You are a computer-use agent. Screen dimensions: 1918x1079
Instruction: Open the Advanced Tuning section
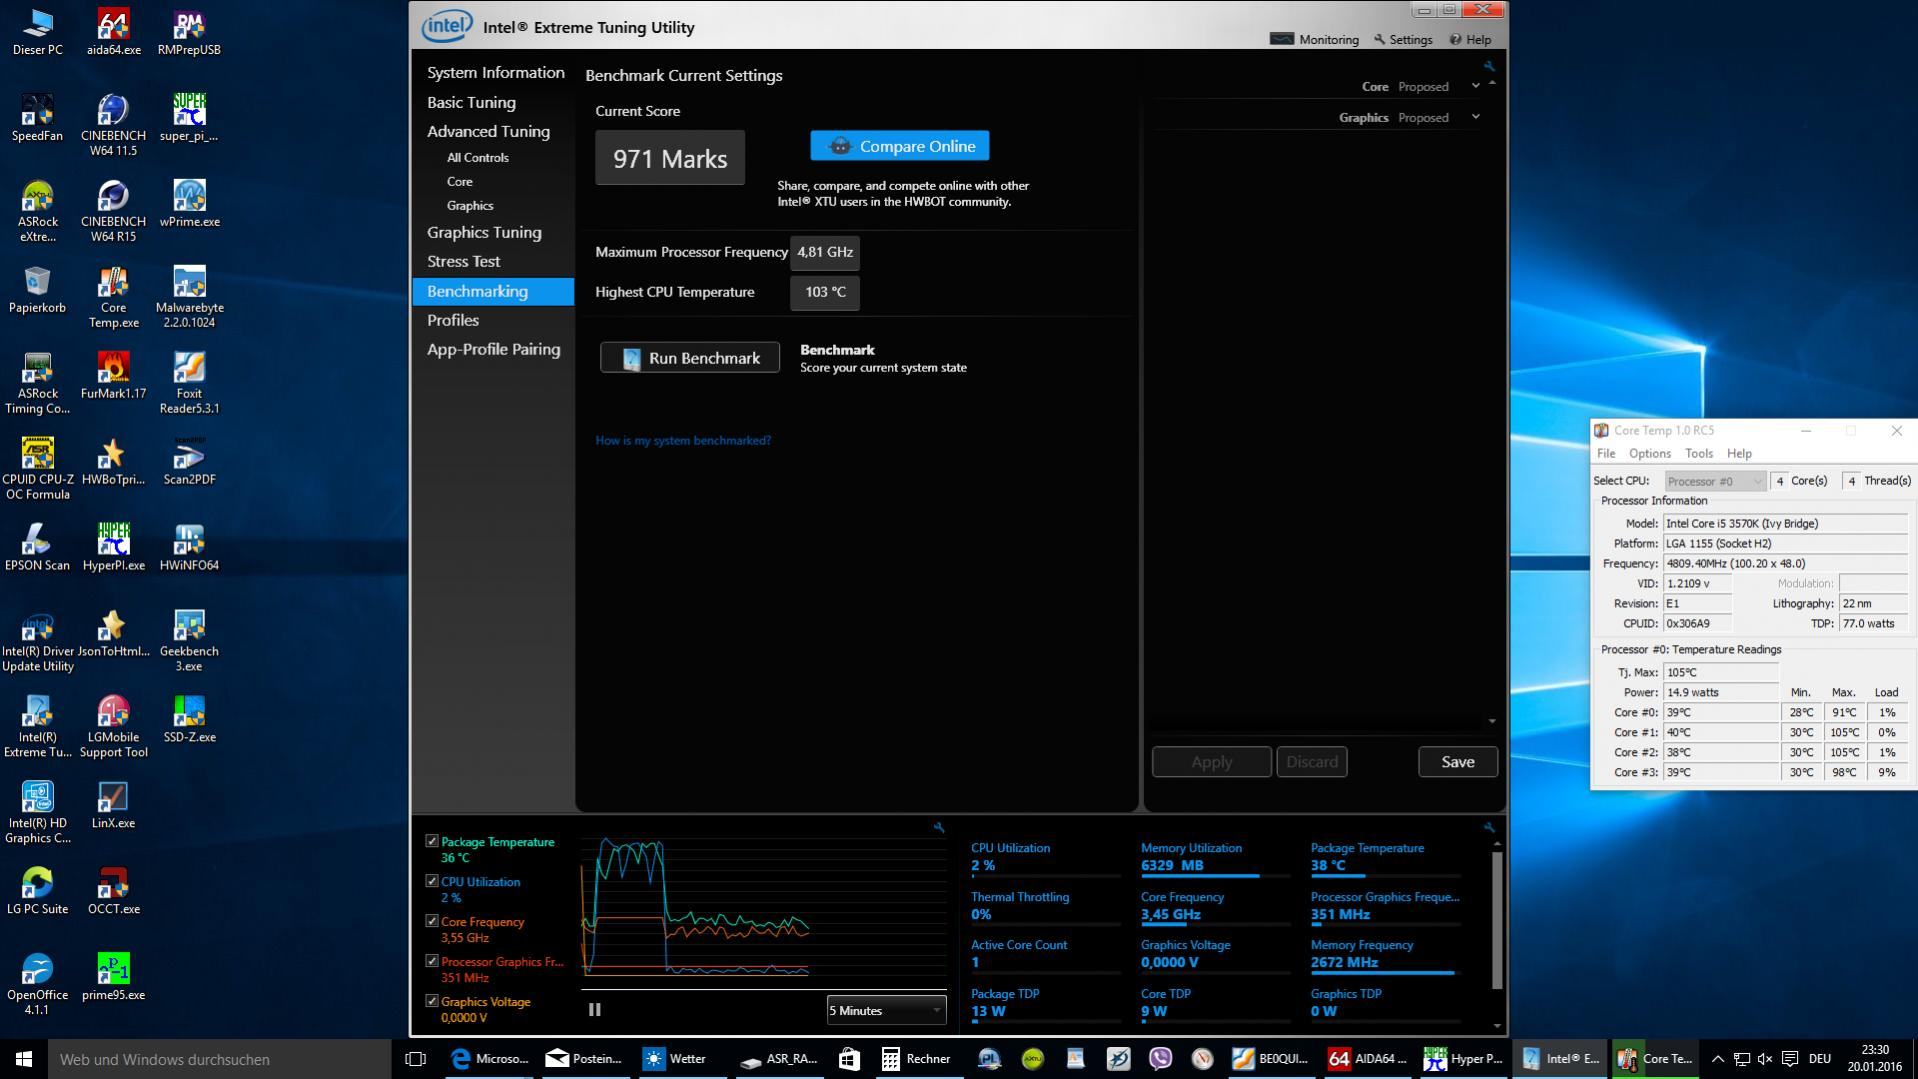(488, 131)
